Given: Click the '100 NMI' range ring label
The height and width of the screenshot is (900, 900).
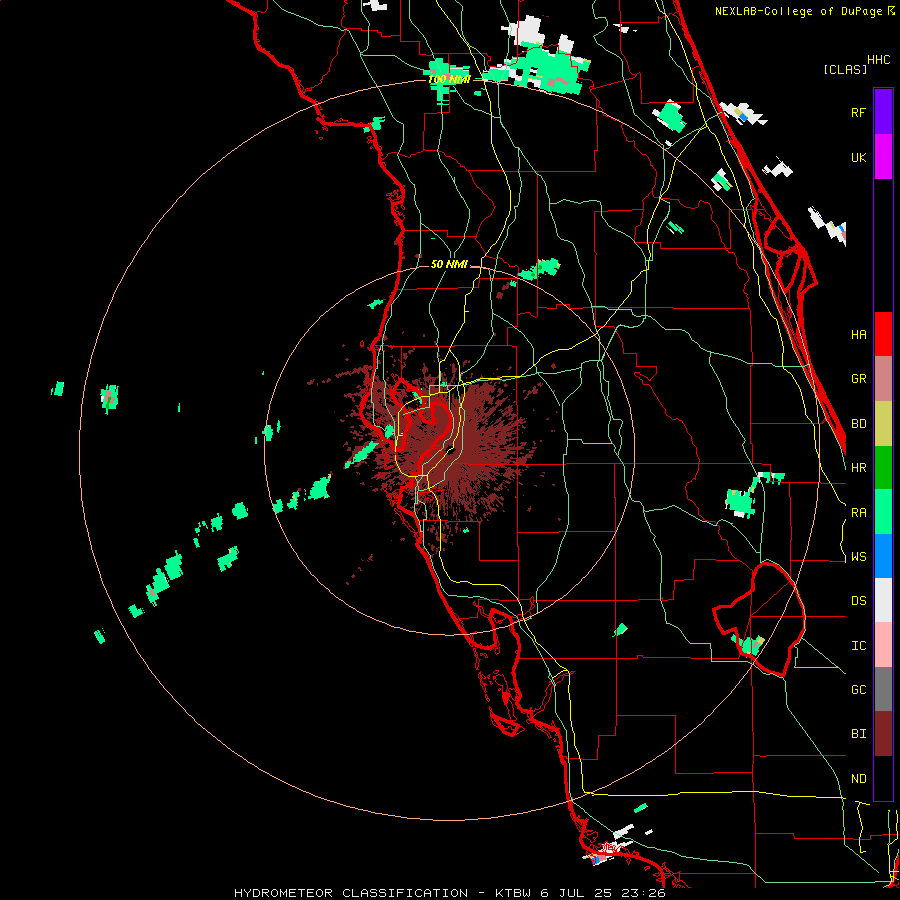Looking at the screenshot, I should pyautogui.click(x=449, y=79).
